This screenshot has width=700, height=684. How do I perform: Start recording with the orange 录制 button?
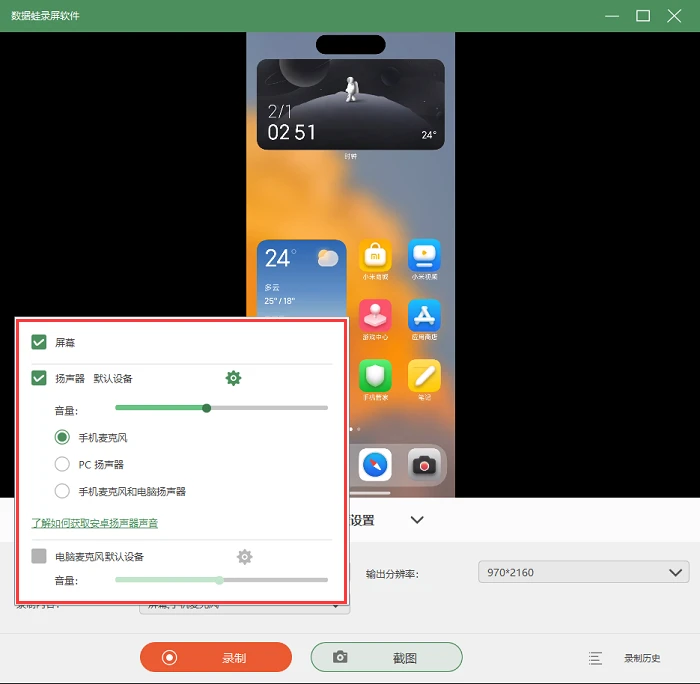point(216,657)
